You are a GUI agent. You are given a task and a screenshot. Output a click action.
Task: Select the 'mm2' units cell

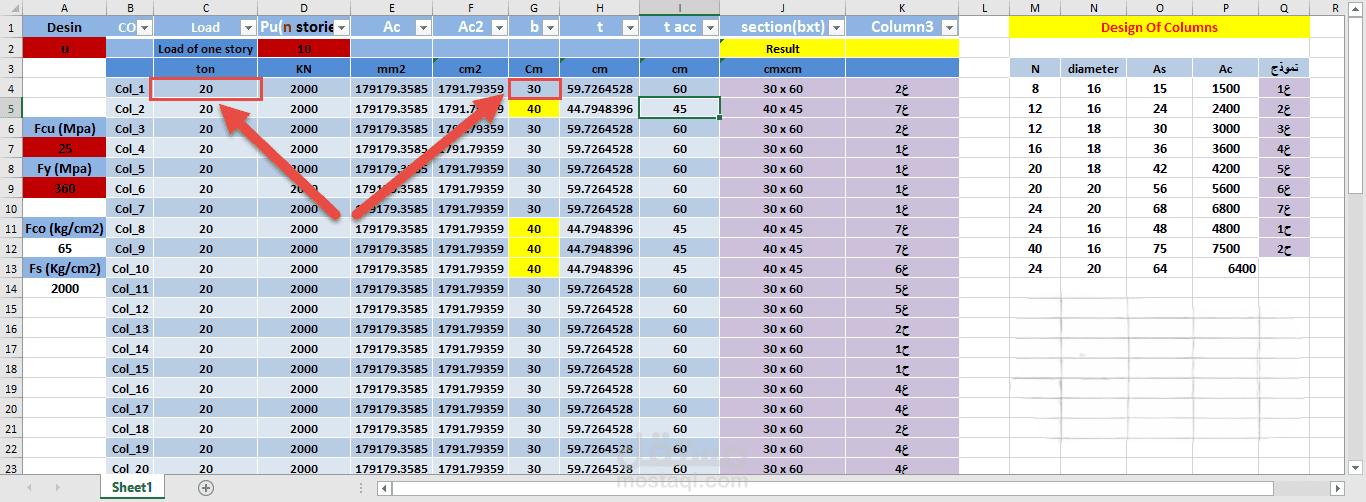pos(392,68)
